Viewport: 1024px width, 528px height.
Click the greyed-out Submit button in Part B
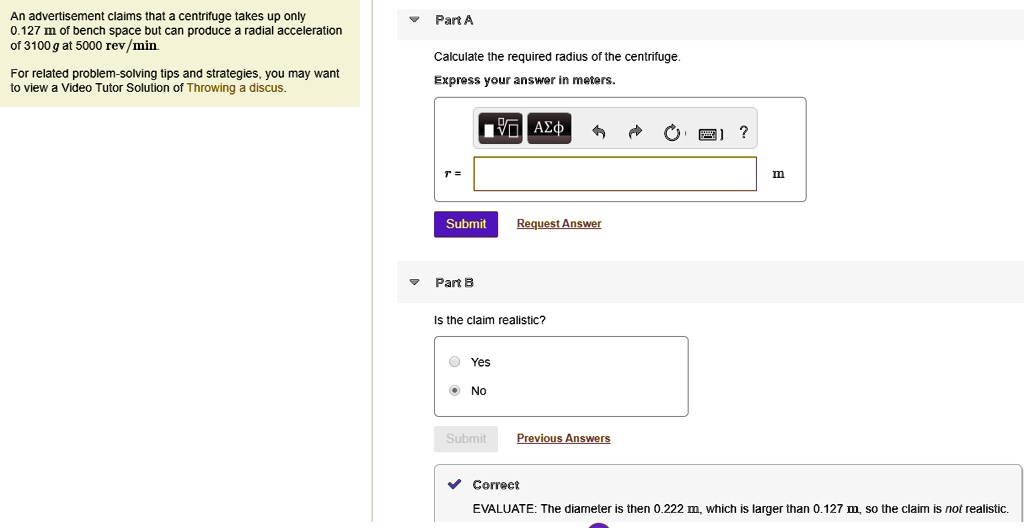(465, 438)
